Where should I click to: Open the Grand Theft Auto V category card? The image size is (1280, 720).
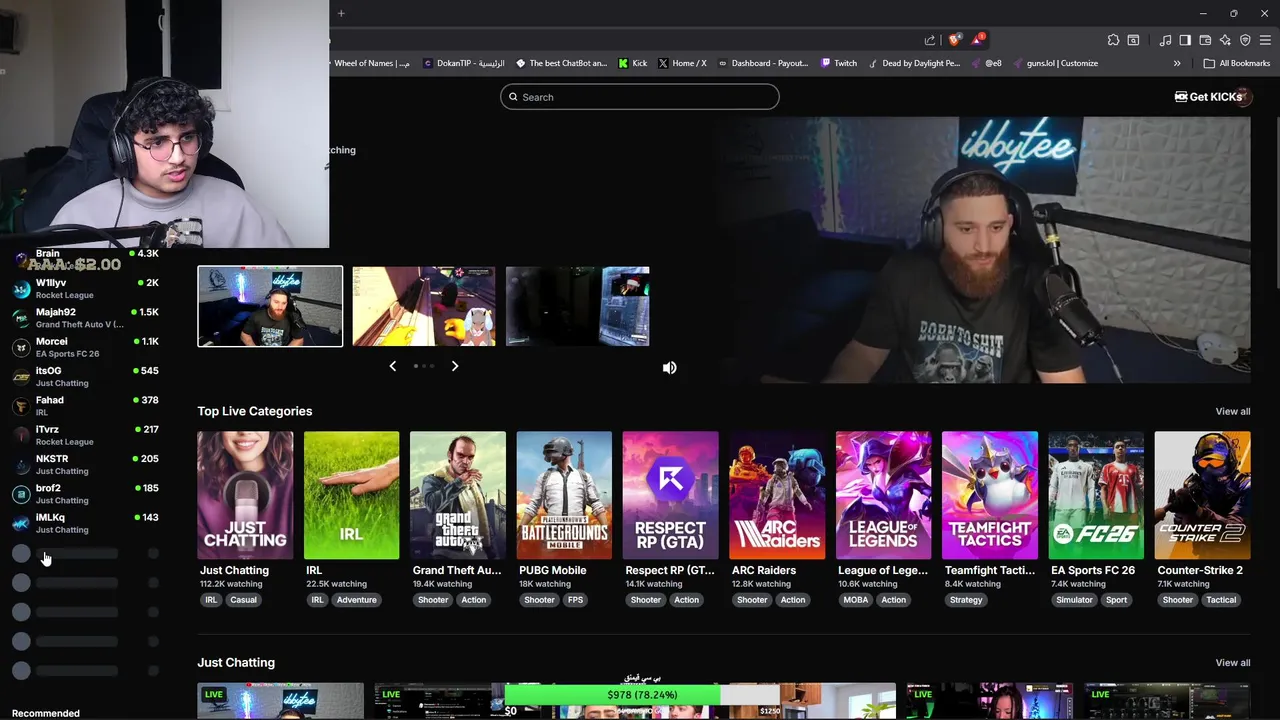458,495
